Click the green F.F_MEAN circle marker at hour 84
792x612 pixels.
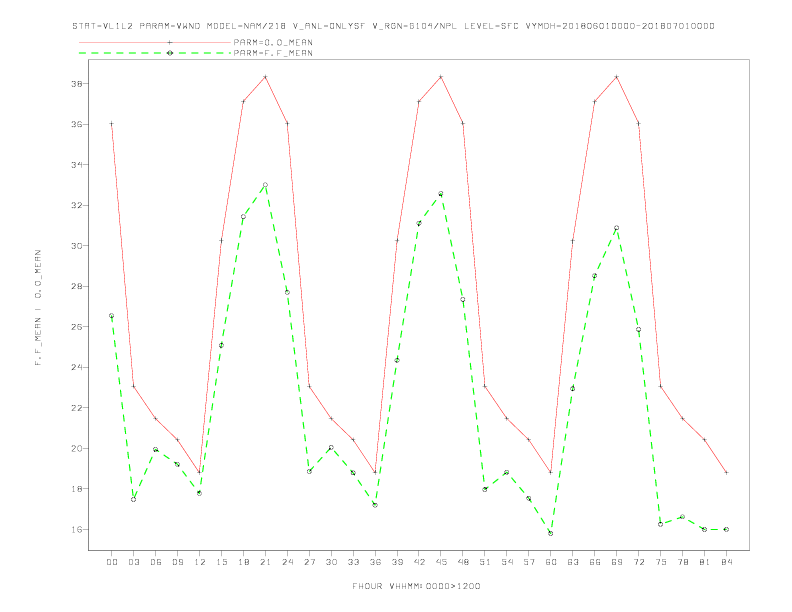tap(726, 529)
